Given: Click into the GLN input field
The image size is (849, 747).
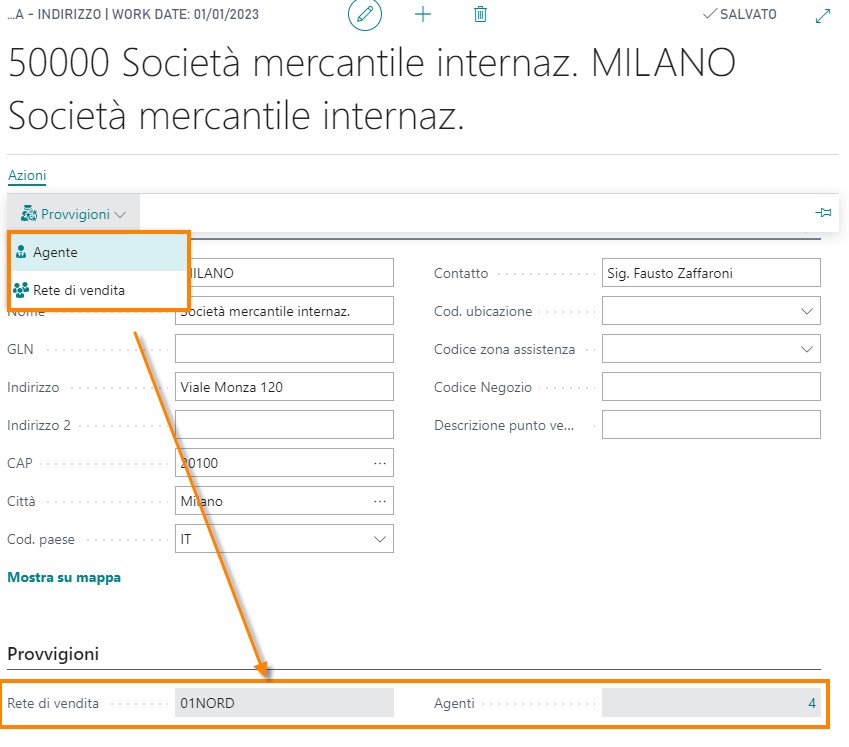Looking at the screenshot, I should (x=284, y=349).
